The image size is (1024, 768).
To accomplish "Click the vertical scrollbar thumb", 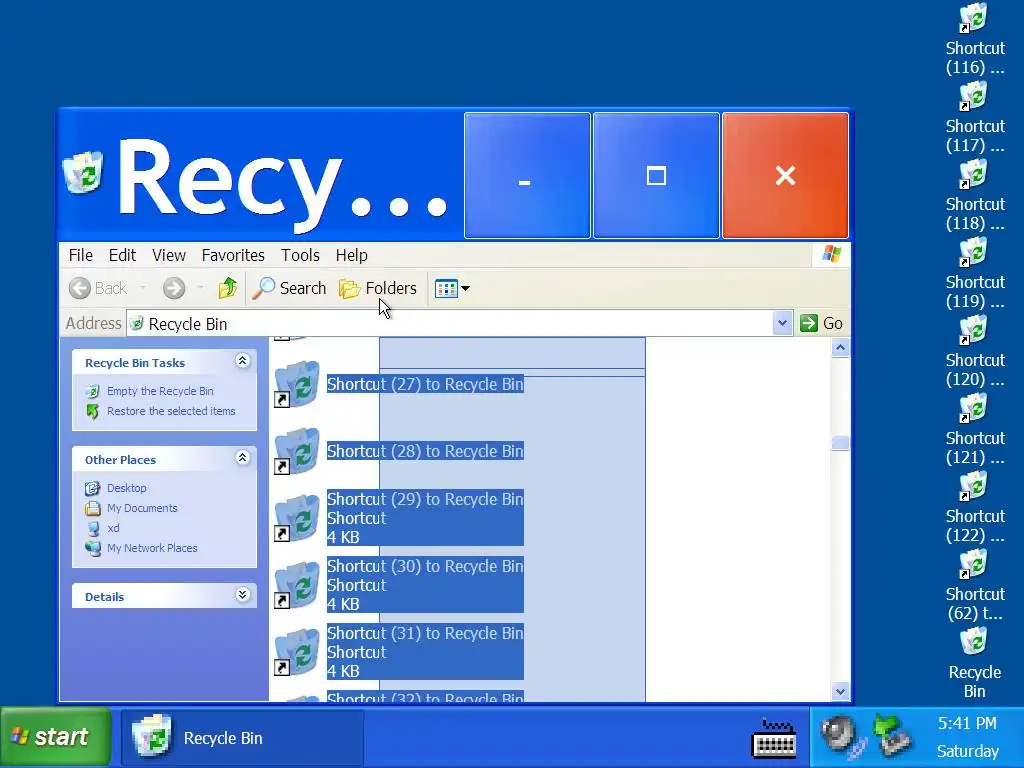I will (840, 443).
